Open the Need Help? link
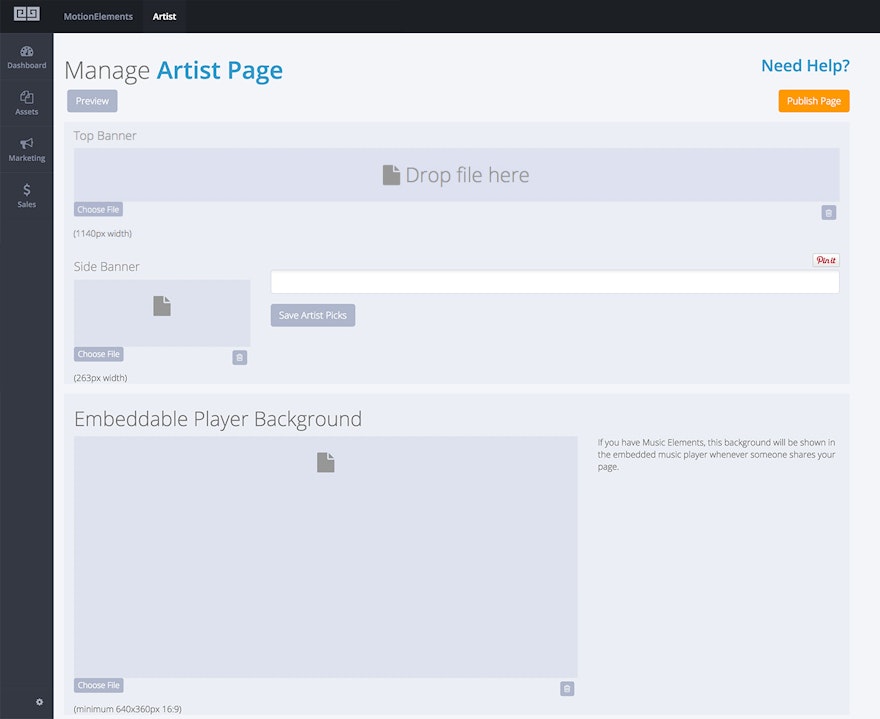 pyautogui.click(x=805, y=66)
